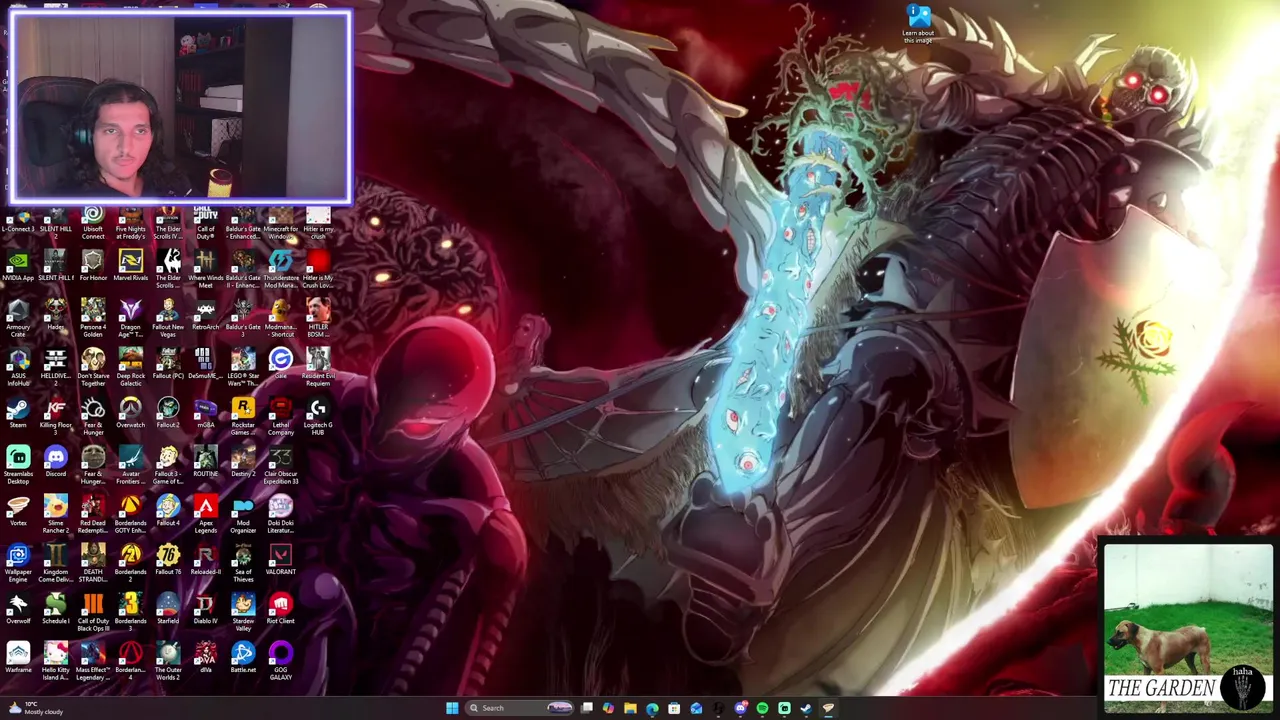The height and width of the screenshot is (720, 1280).
Task: Click Clair Obscur Expedition 33 icon
Action: tap(280, 466)
